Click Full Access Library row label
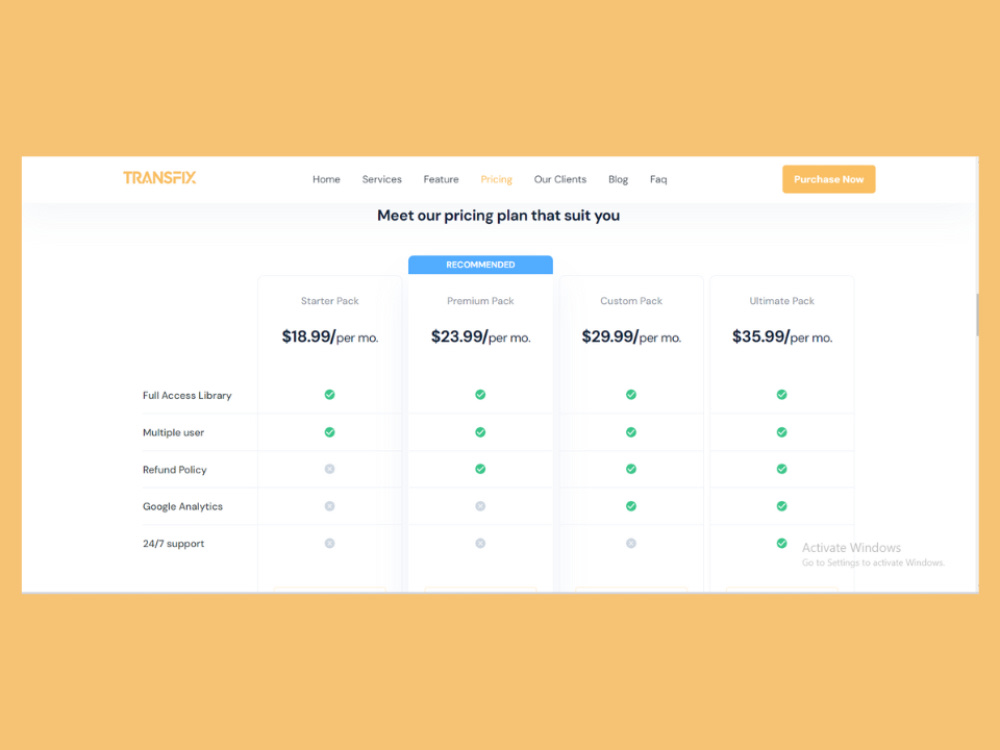Viewport: 1000px width, 750px height. (187, 395)
